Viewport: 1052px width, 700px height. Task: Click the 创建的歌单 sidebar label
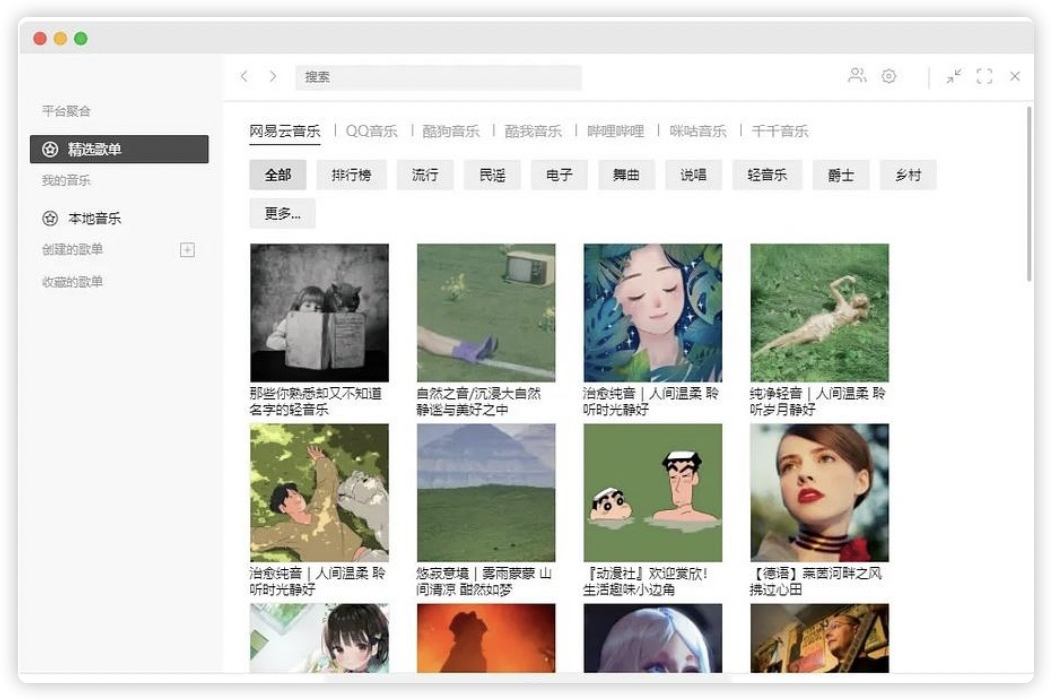pos(72,250)
